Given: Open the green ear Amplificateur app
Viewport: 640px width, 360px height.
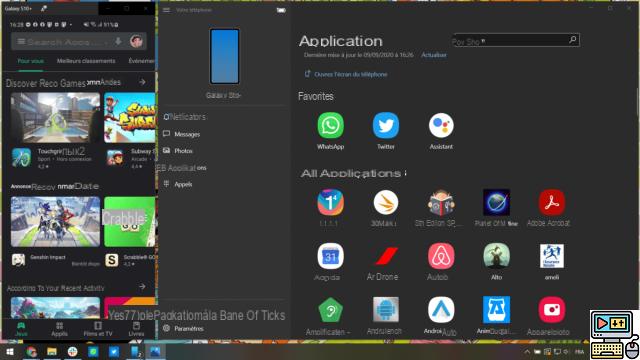Looking at the screenshot, I should (330, 310).
